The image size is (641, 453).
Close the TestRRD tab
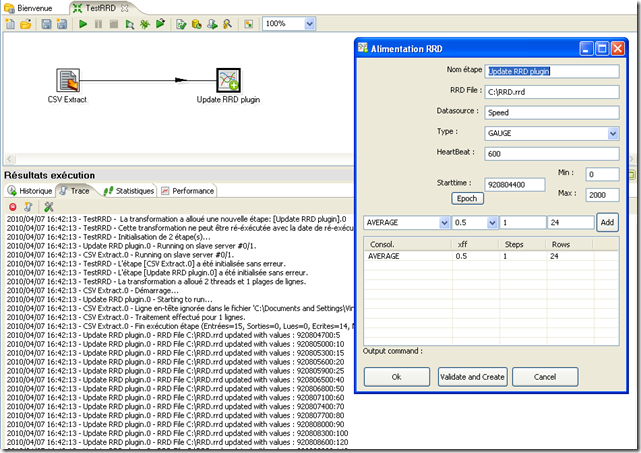125,8
